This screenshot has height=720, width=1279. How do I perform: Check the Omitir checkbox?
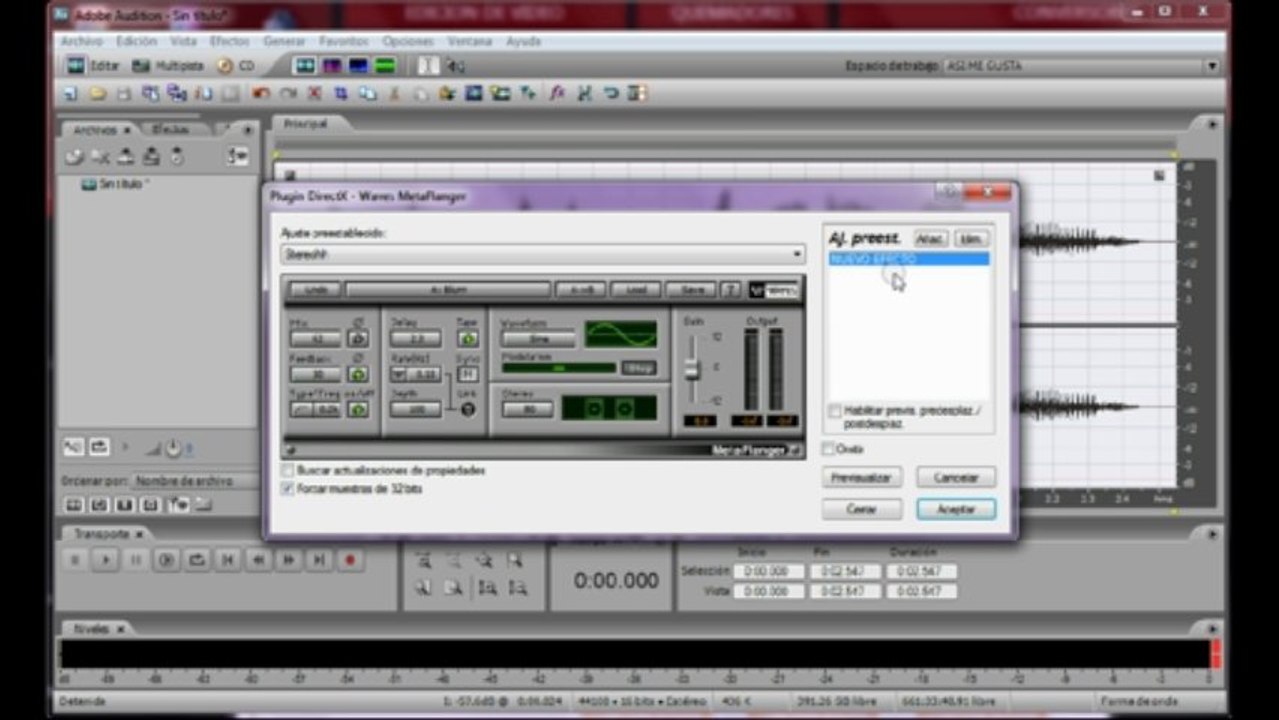[x=828, y=449]
